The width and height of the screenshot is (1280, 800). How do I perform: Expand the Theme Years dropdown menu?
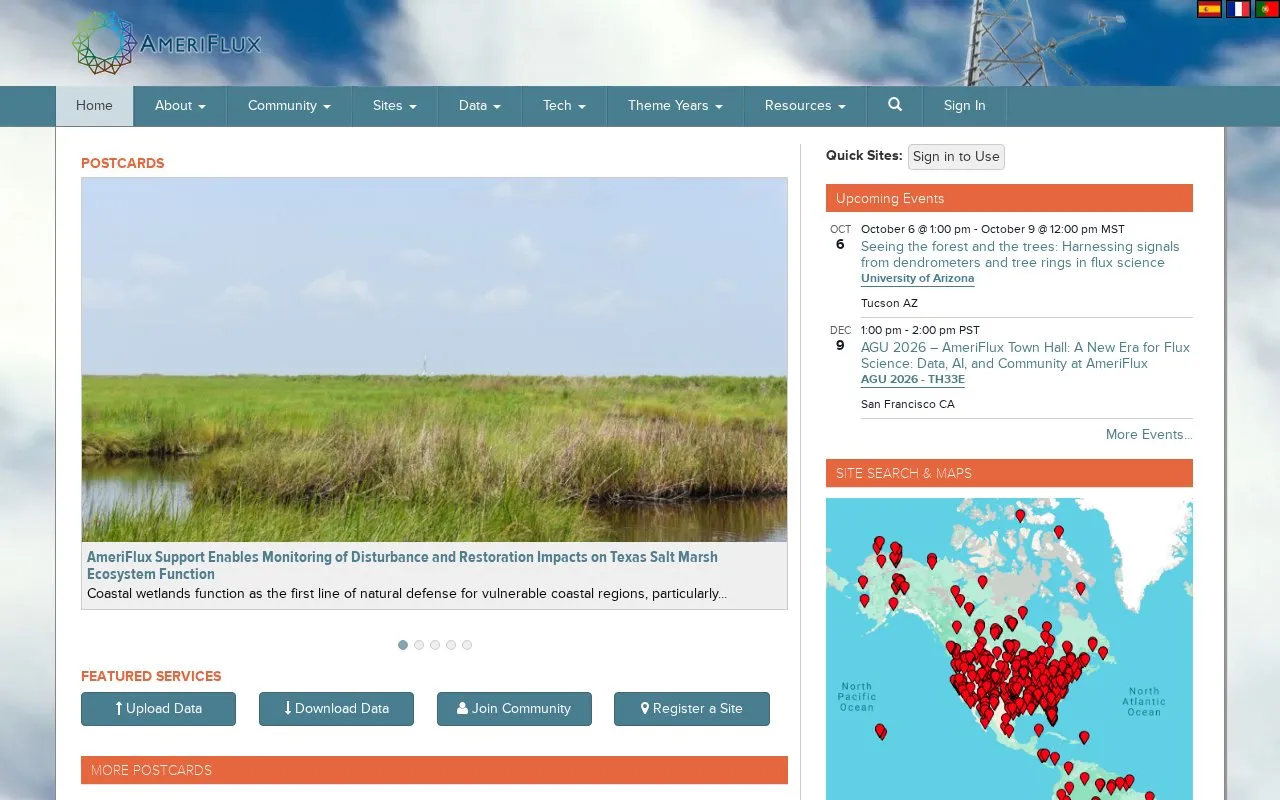click(x=675, y=106)
